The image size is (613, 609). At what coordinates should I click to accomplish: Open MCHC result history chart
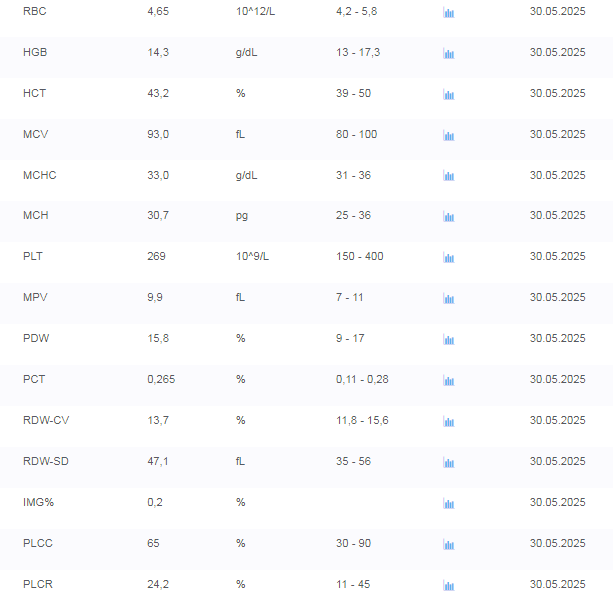click(449, 176)
